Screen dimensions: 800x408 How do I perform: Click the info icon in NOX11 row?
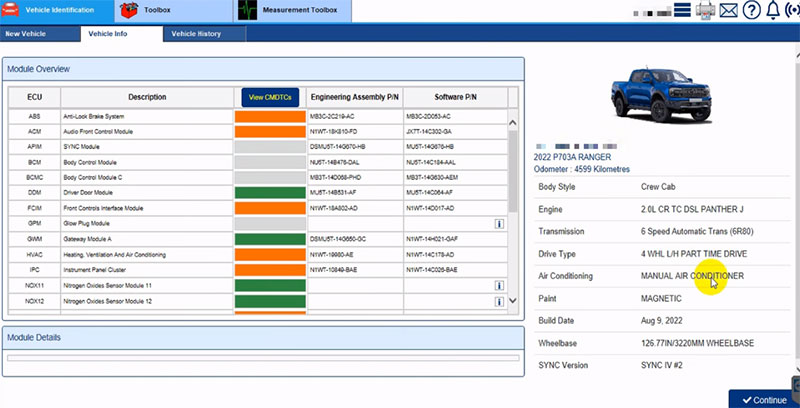point(499,286)
